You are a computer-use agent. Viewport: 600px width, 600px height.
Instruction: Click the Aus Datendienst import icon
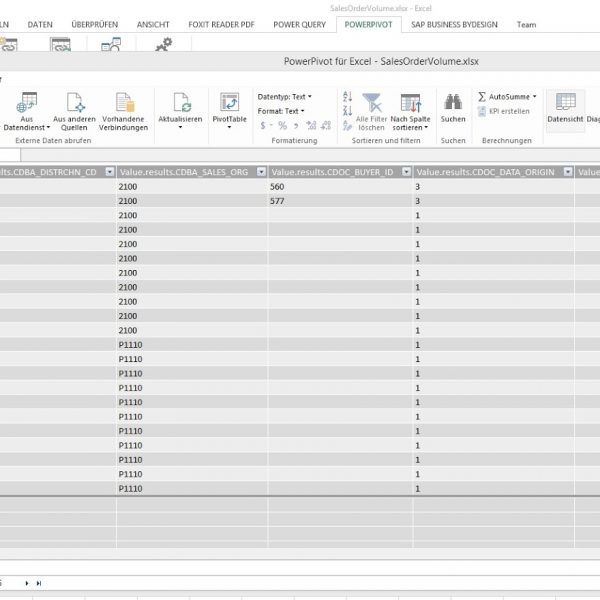point(27,104)
